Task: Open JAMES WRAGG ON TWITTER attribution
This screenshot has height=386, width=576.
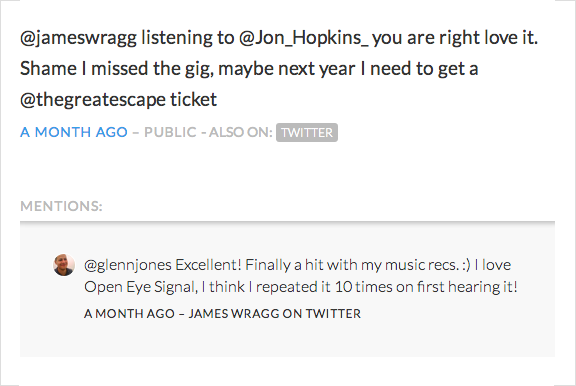Action: pyautogui.click(x=275, y=314)
